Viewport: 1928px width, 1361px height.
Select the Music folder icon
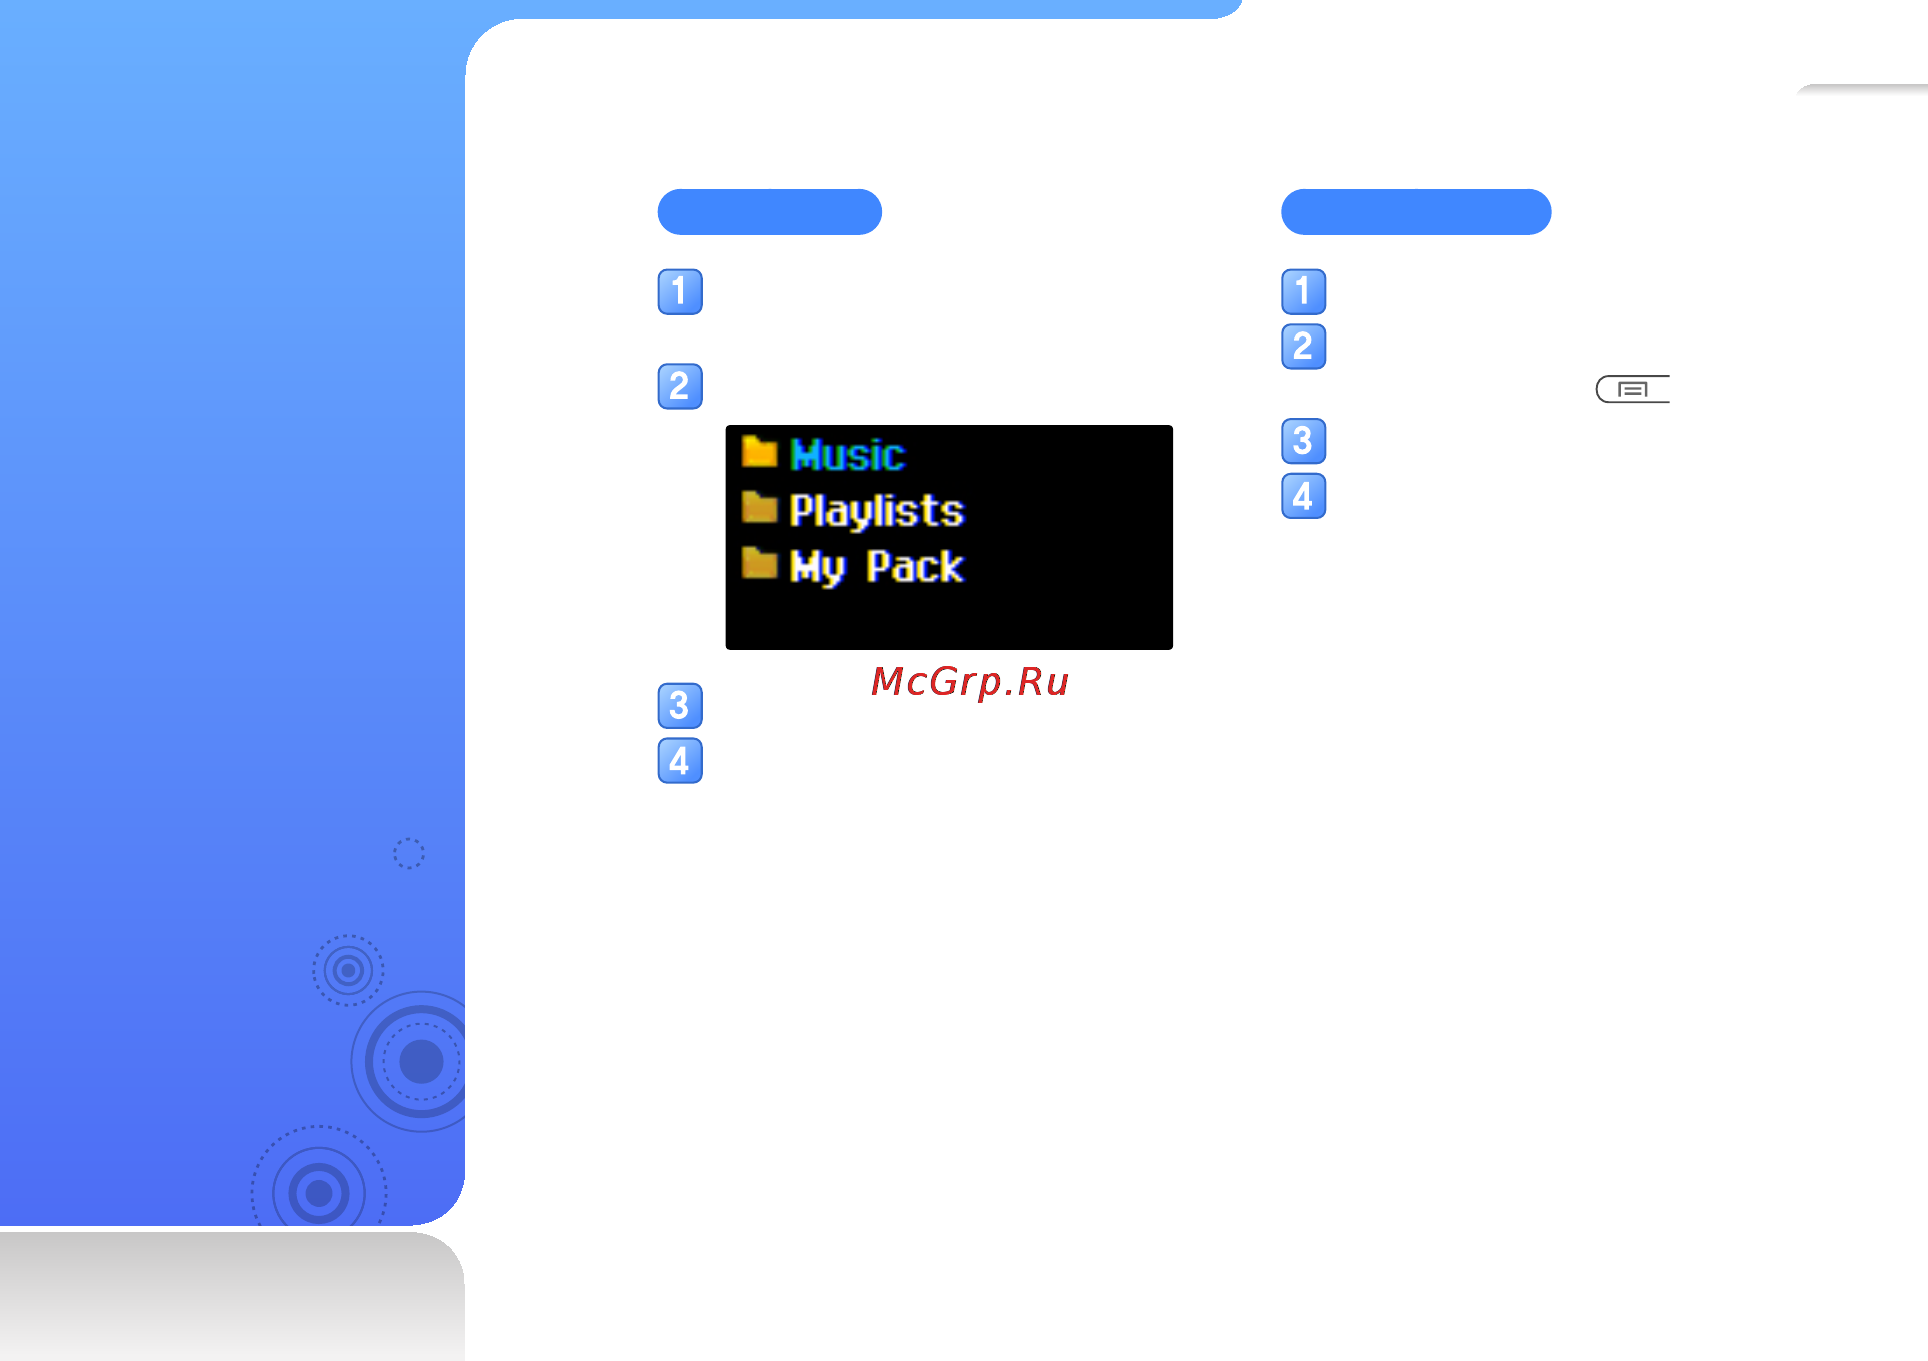[x=759, y=451]
